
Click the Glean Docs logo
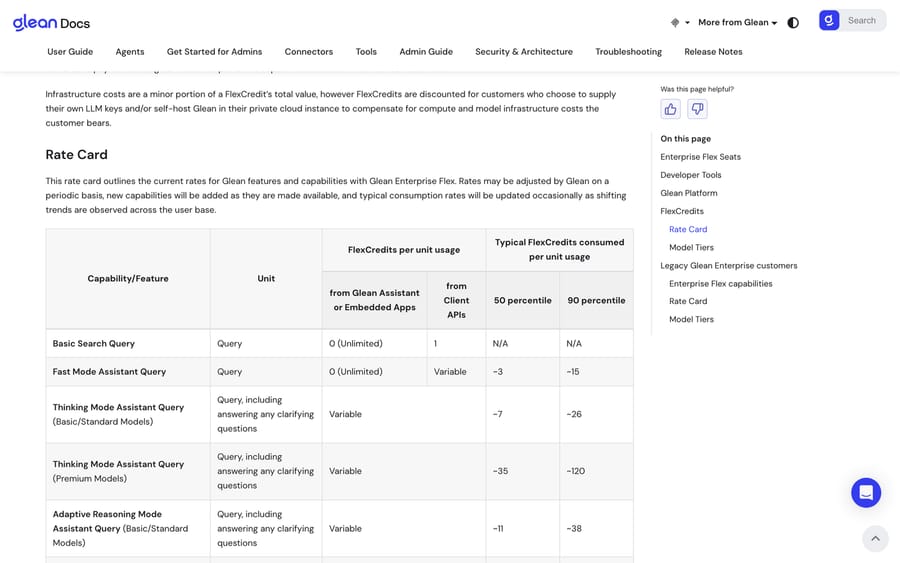tap(51, 23)
